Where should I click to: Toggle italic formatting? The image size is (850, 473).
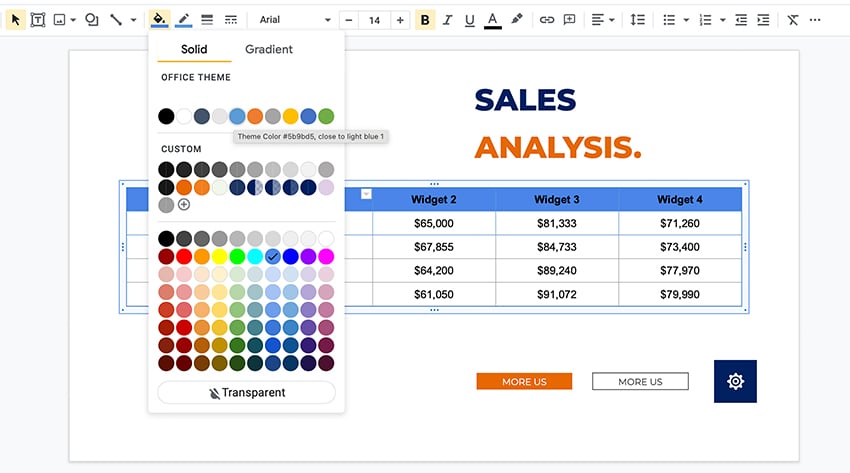(x=447, y=19)
